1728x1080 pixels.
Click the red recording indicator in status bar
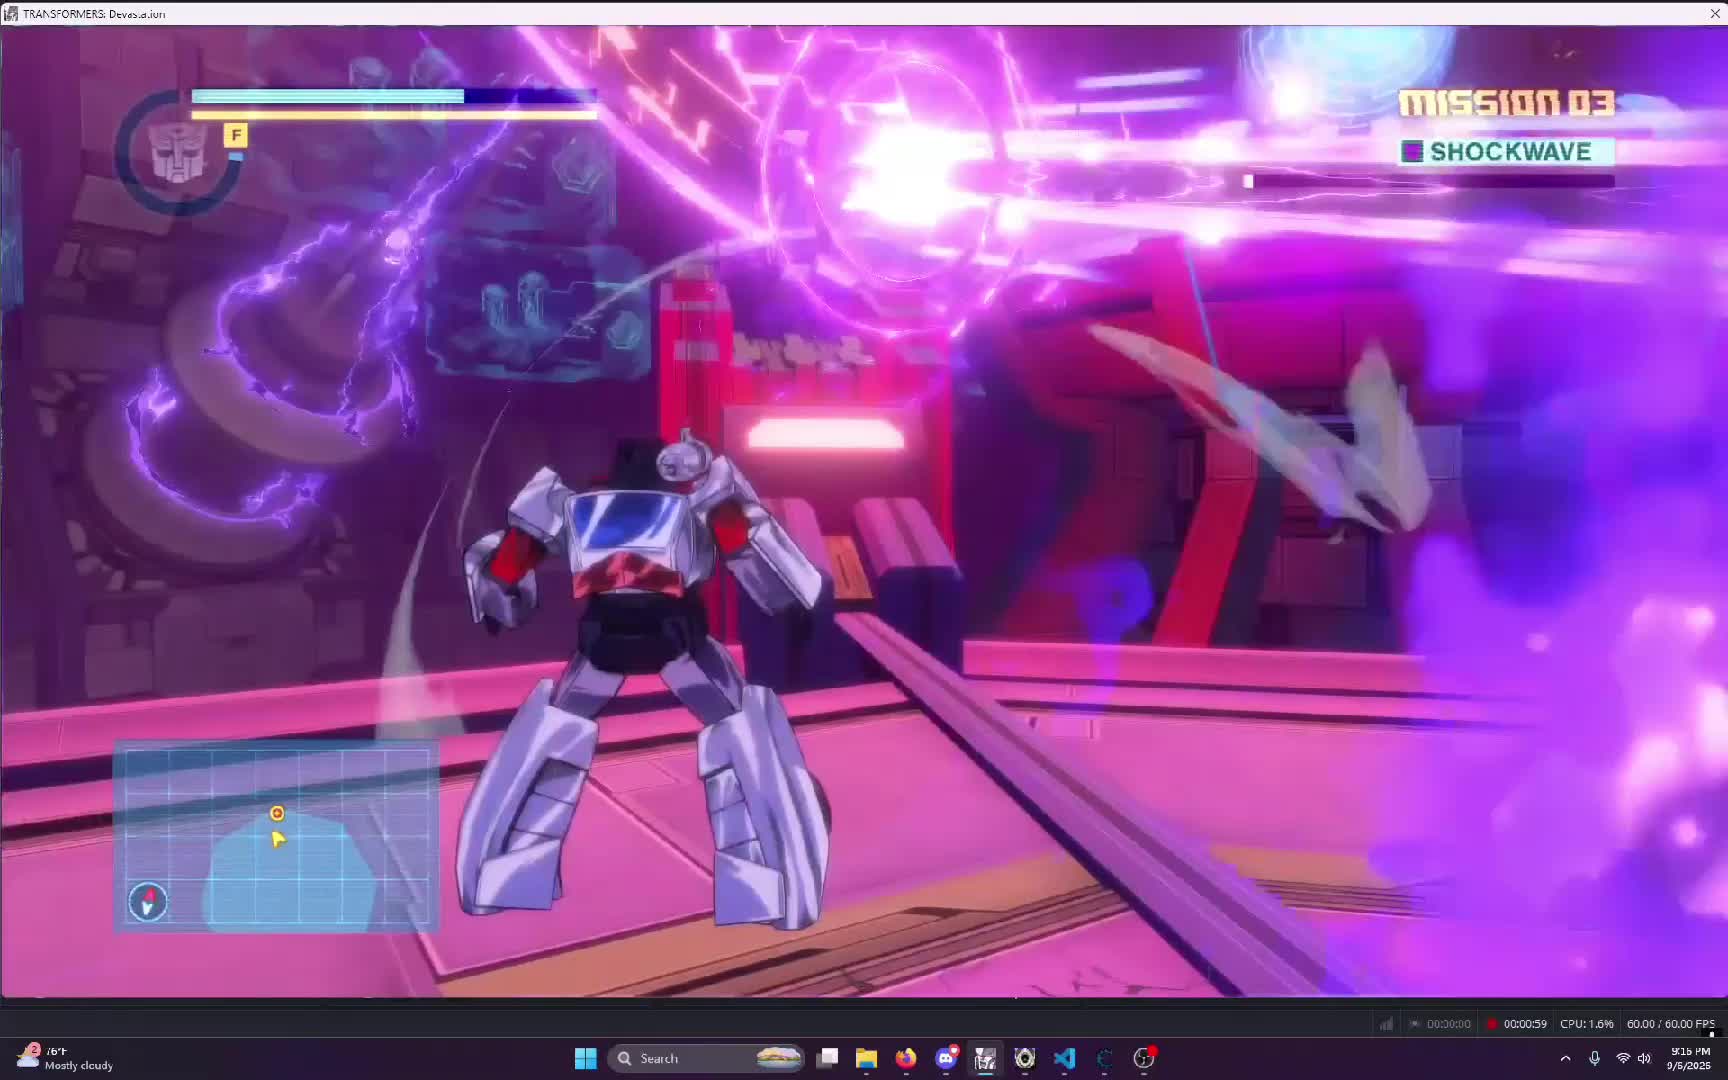1491,1024
